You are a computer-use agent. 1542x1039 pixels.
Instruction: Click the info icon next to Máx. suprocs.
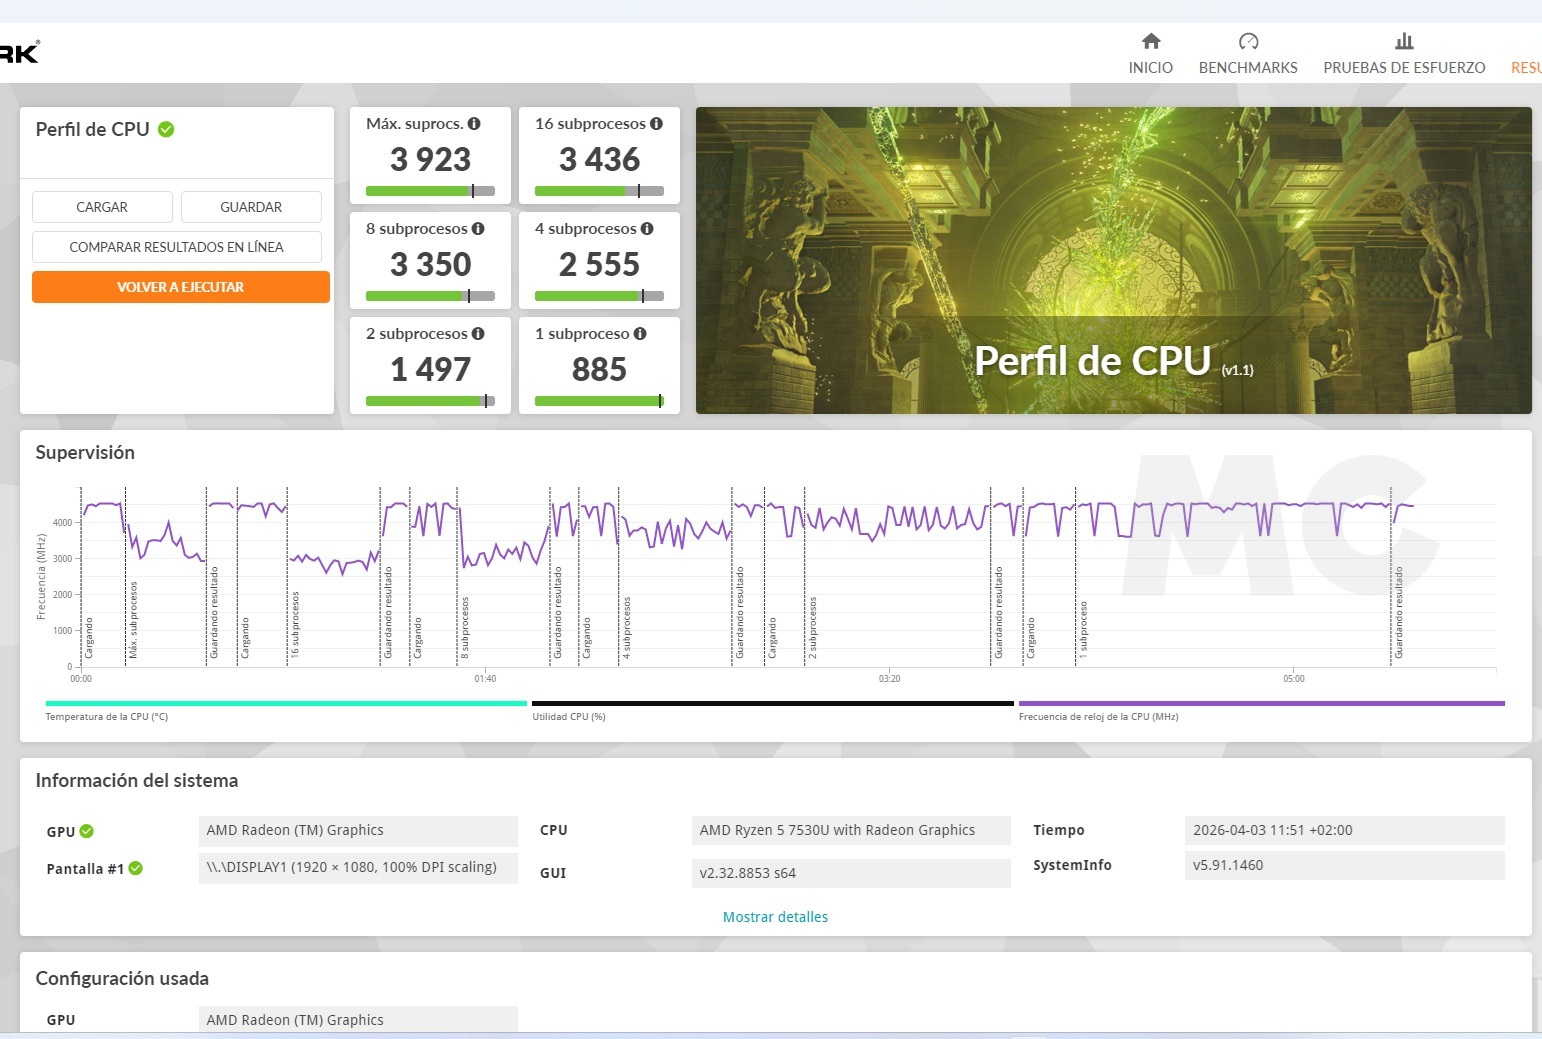click(x=475, y=123)
